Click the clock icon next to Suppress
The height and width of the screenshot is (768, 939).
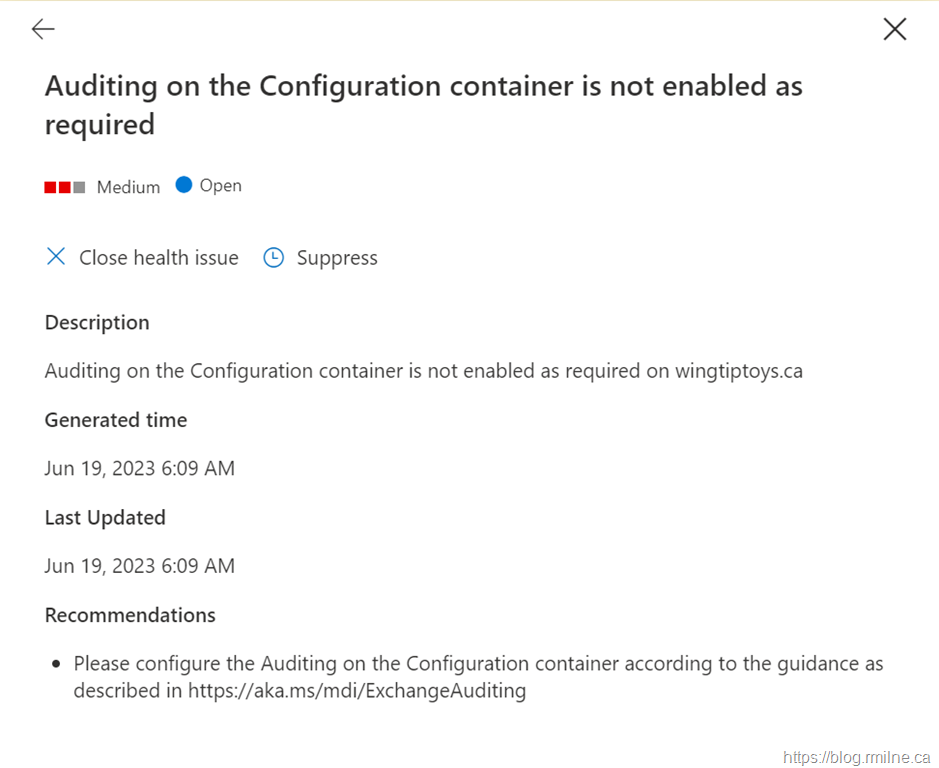click(273, 258)
